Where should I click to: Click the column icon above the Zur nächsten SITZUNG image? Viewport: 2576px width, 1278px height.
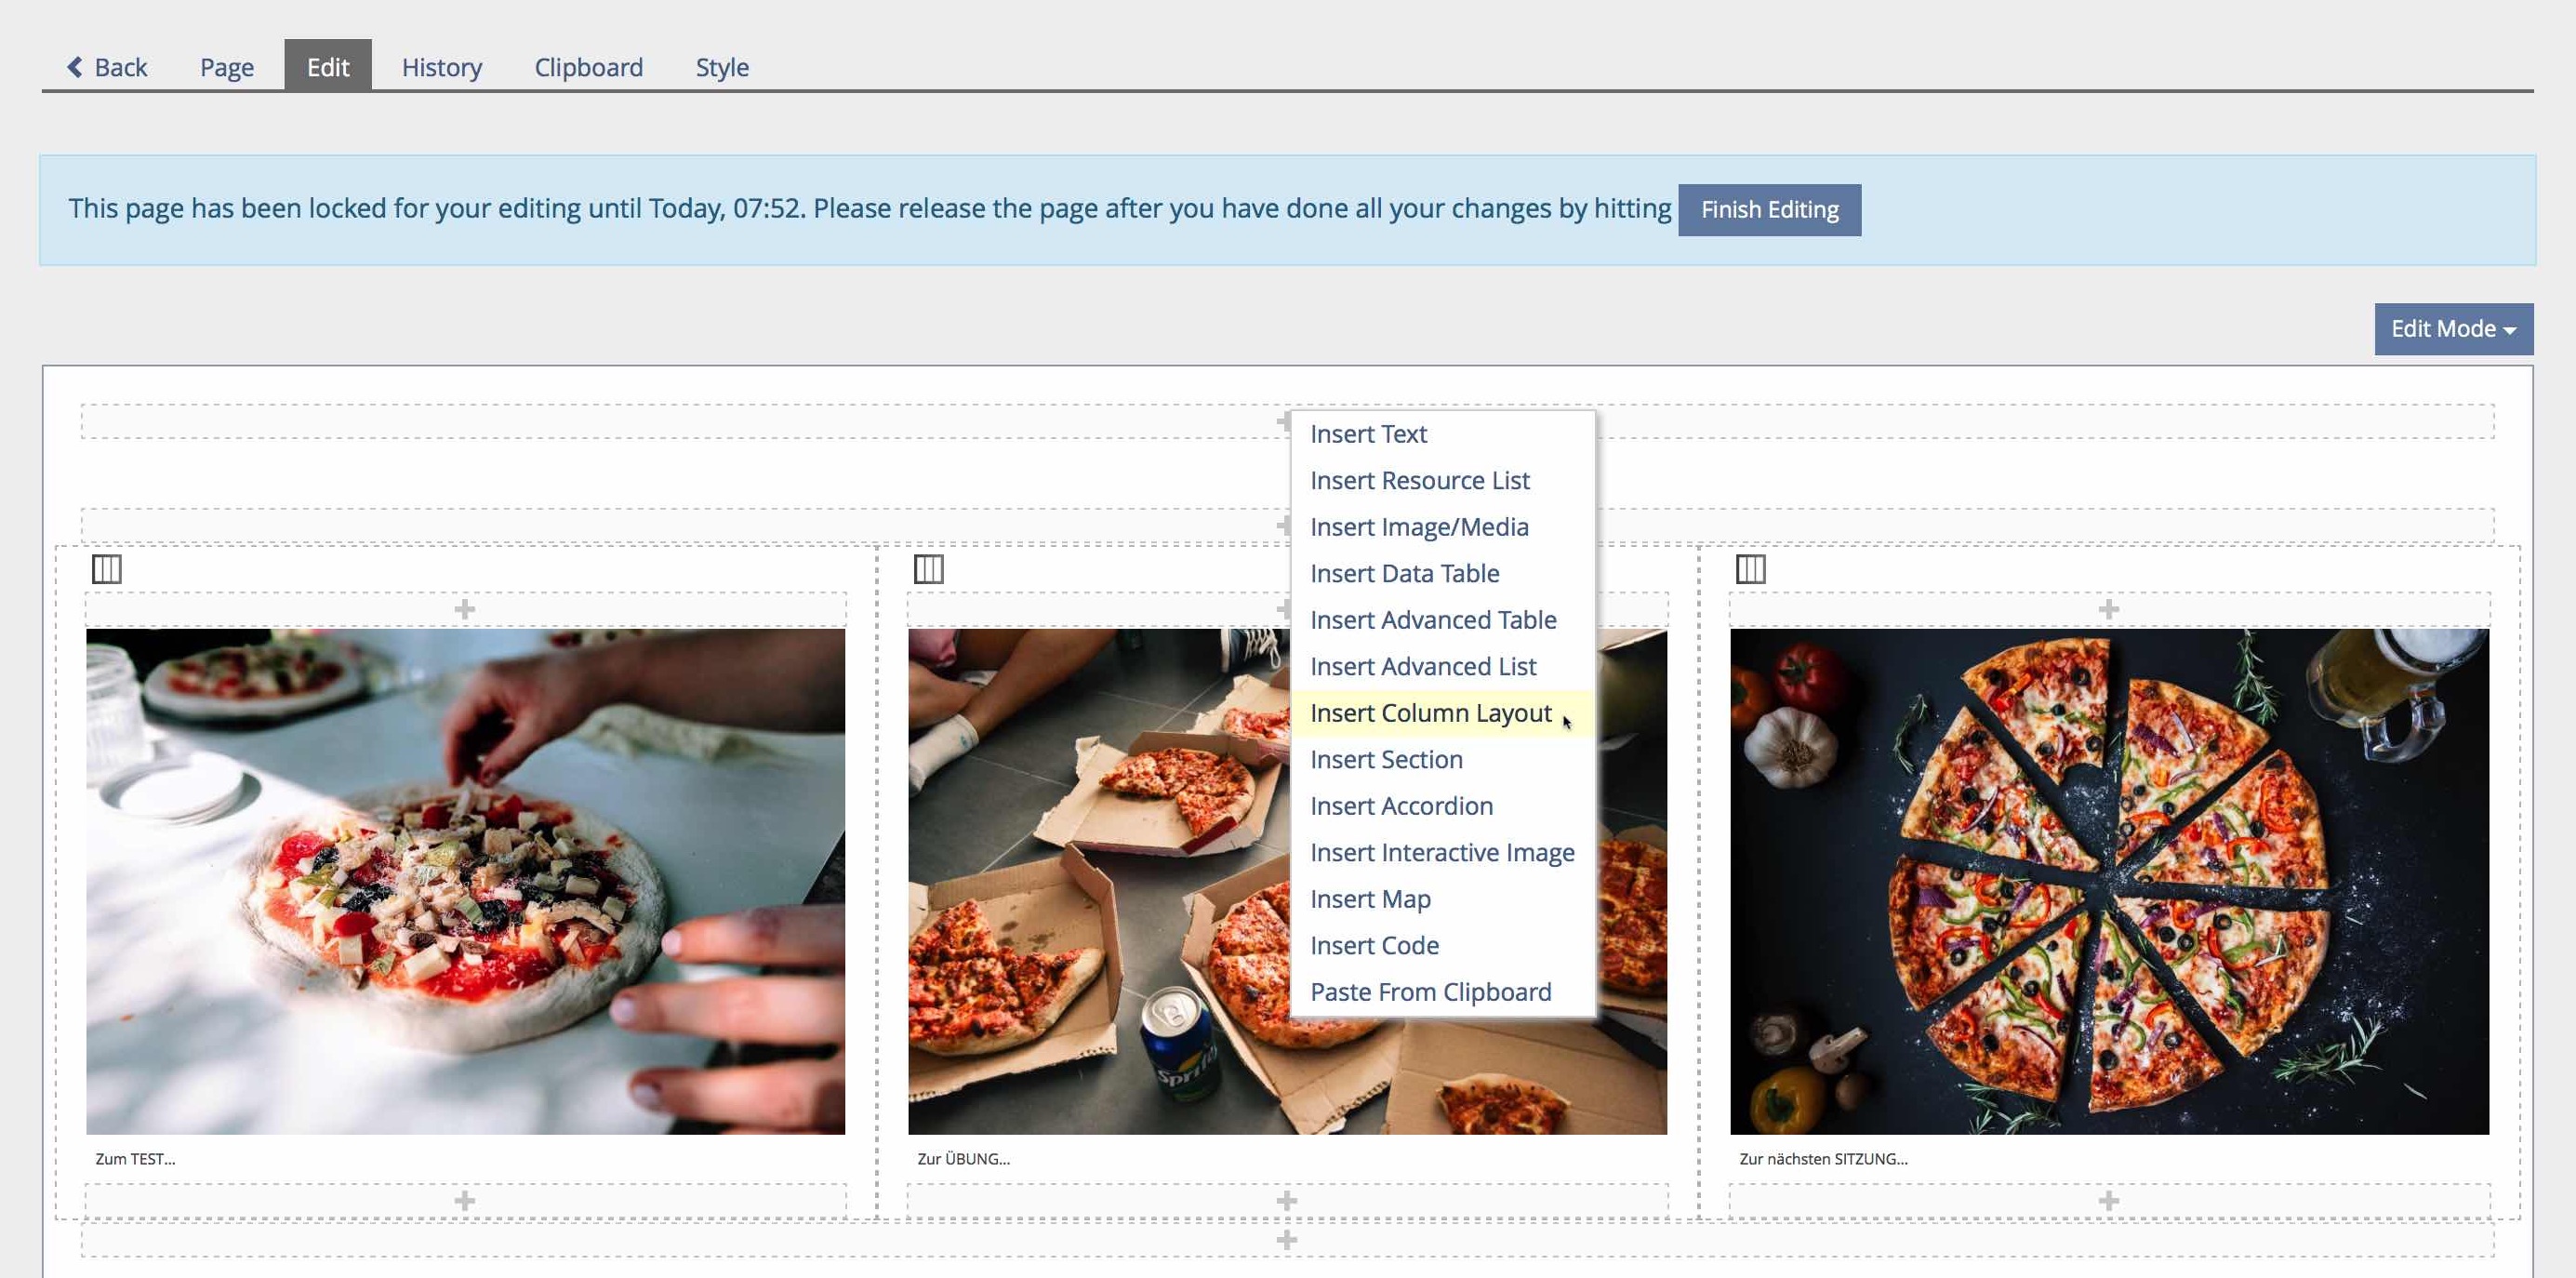click(1751, 569)
